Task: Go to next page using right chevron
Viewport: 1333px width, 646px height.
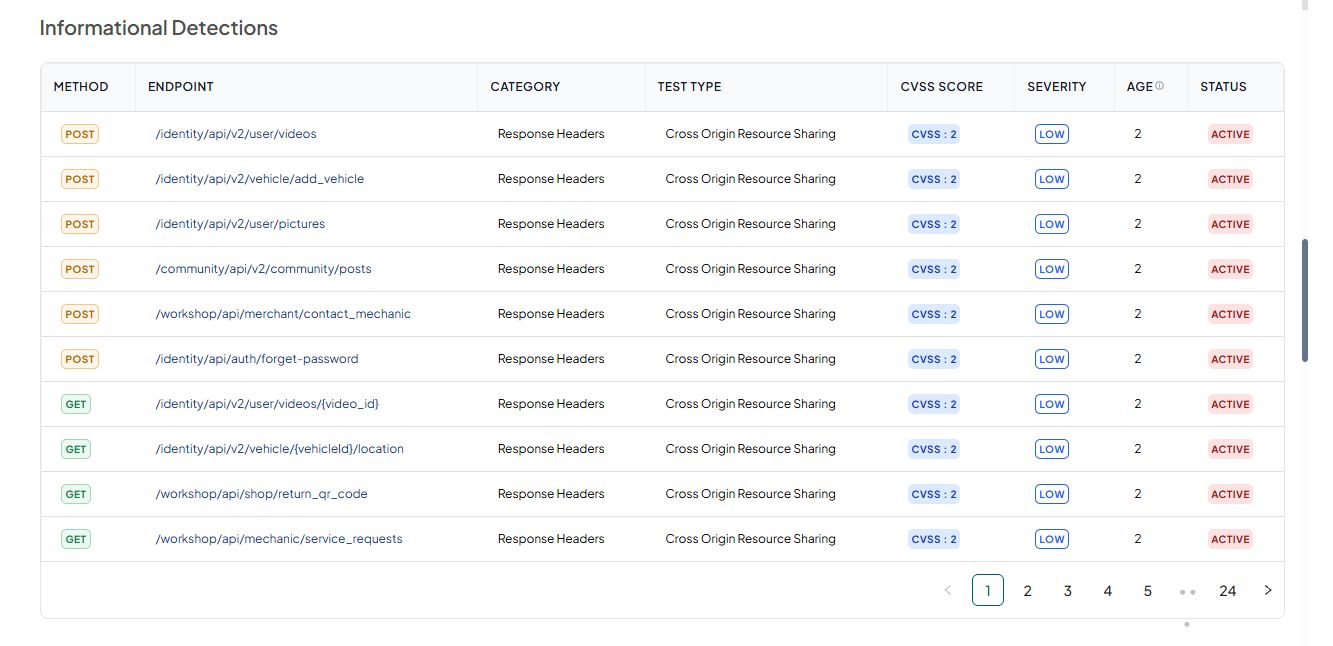Action: click(1268, 590)
